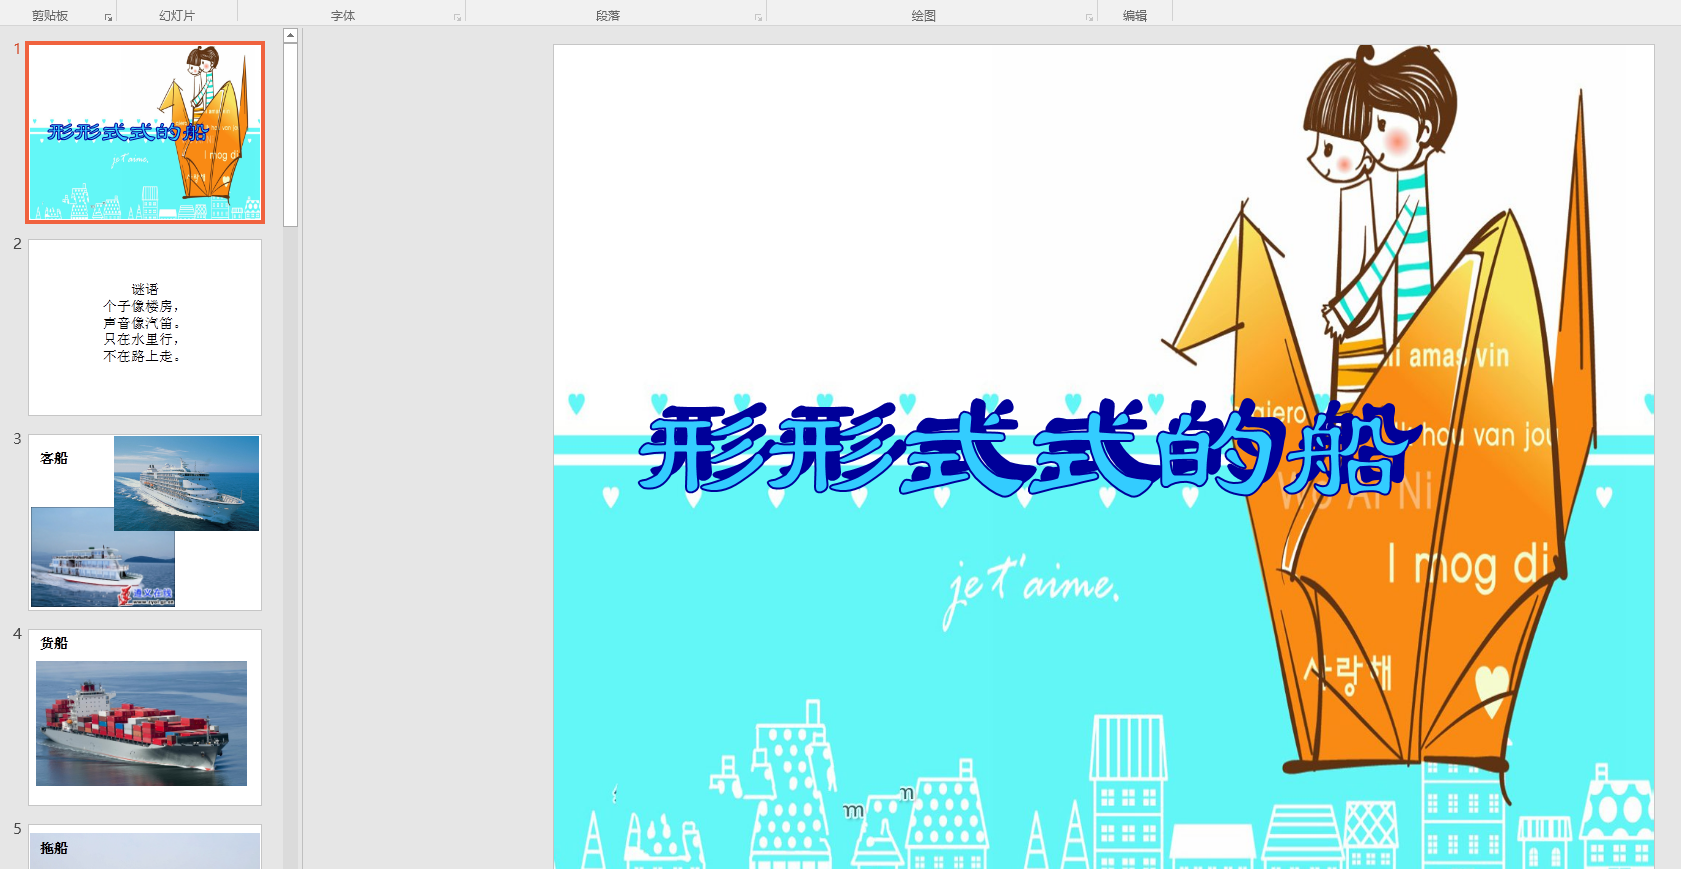The height and width of the screenshot is (869, 1681).
Task: Click the 幻灯片 group label
Action: click(177, 16)
